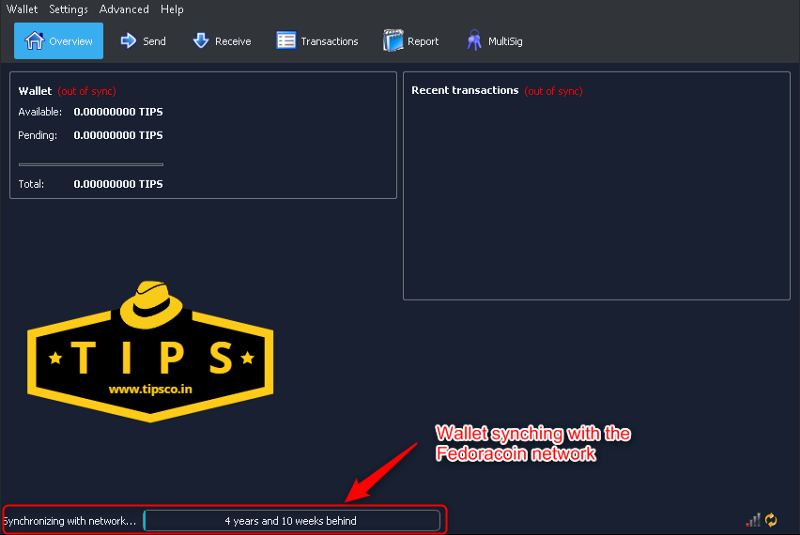The width and height of the screenshot is (800, 535).
Task: Open the Advanced menu
Action: [x=124, y=9]
